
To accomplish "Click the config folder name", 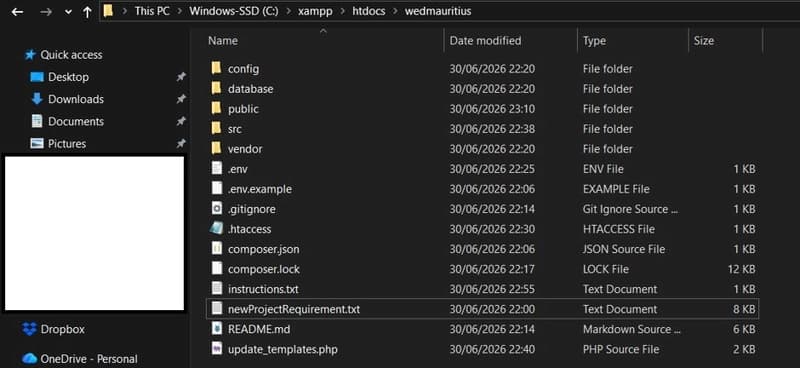I will [x=243, y=69].
